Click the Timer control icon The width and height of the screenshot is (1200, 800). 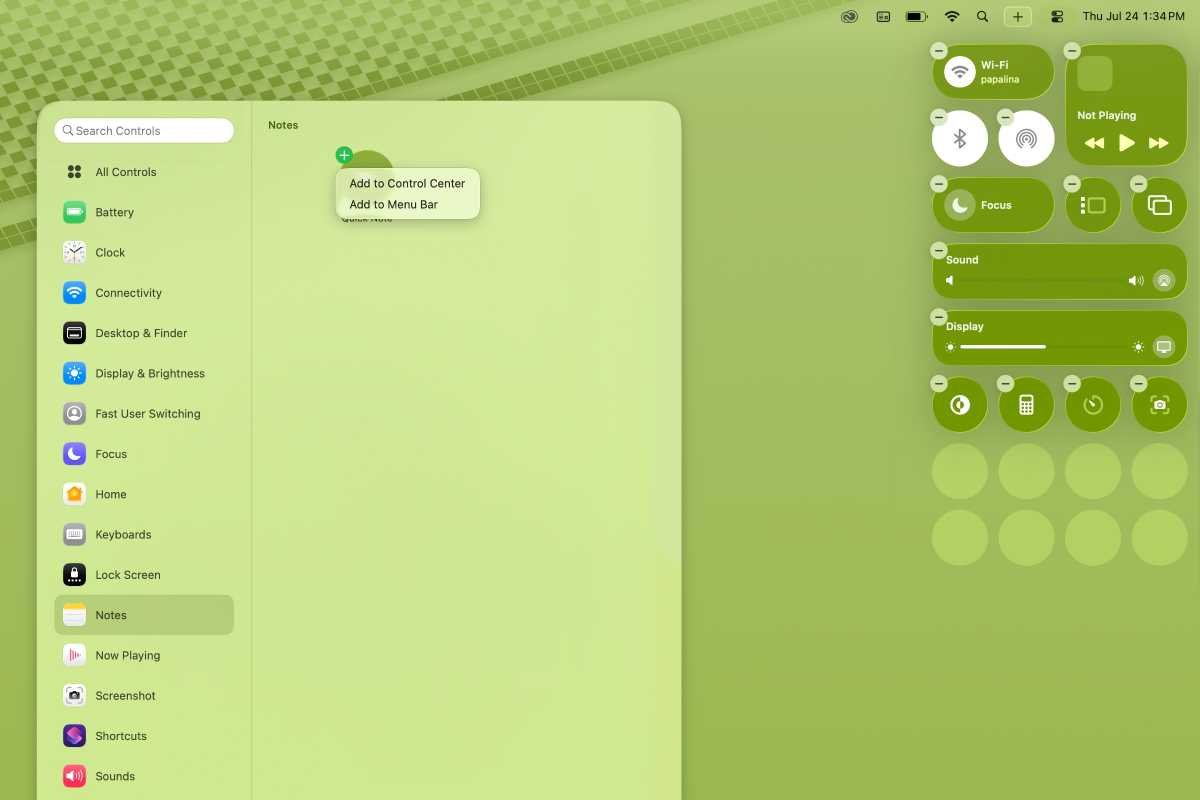(1093, 405)
